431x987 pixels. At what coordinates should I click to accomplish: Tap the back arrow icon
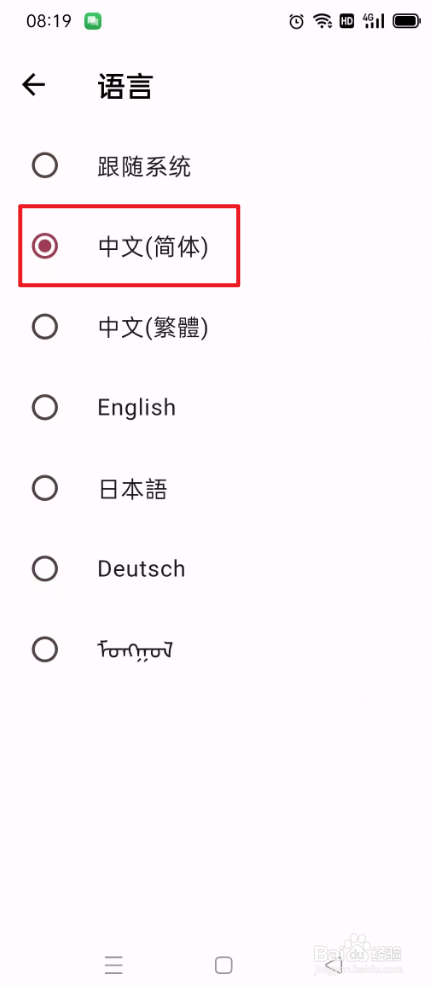pos(33,85)
